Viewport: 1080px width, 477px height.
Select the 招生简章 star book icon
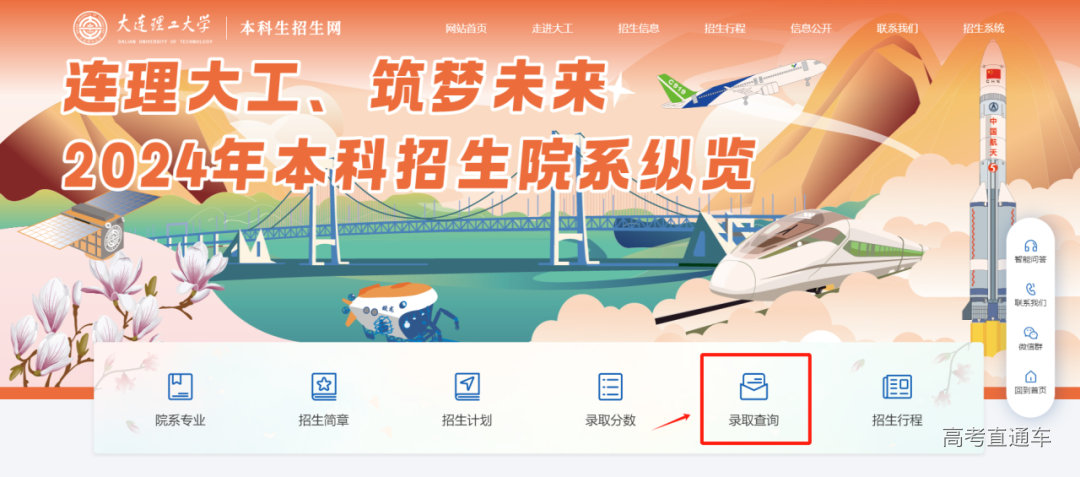324,387
